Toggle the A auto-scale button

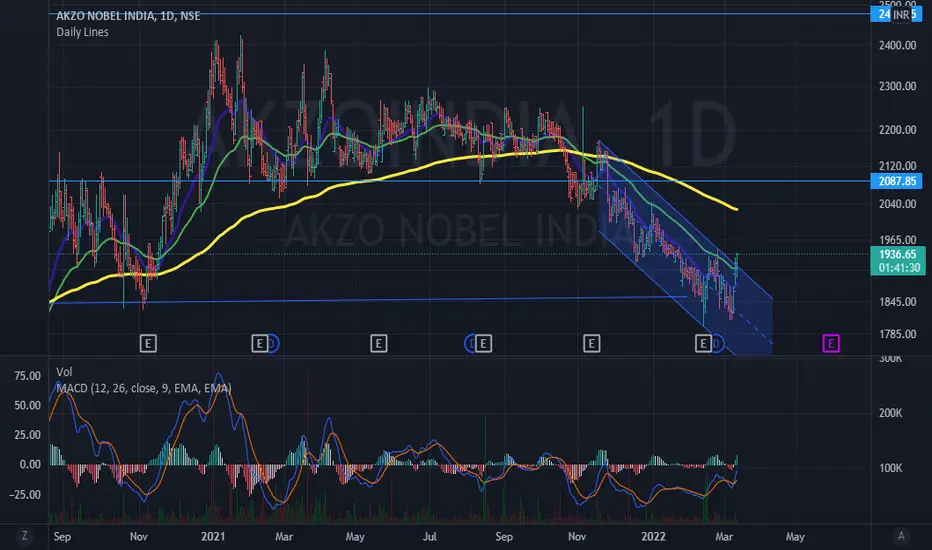pos(902,535)
